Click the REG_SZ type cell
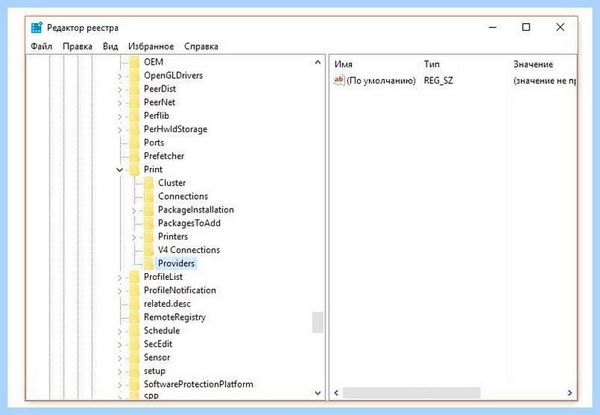 point(439,80)
